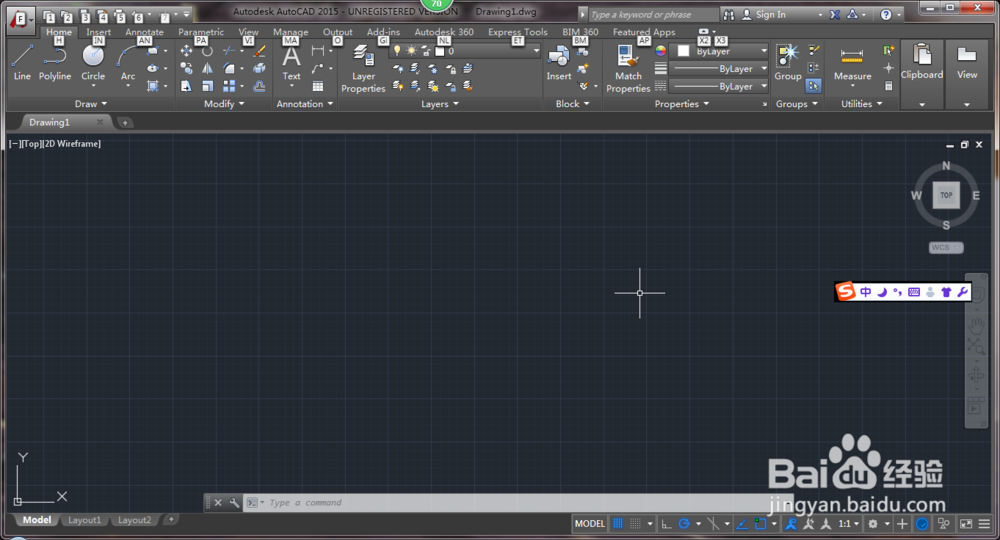Switch to the Insert ribbon tab
Image resolution: width=1000 pixels, height=540 pixels.
coord(98,32)
